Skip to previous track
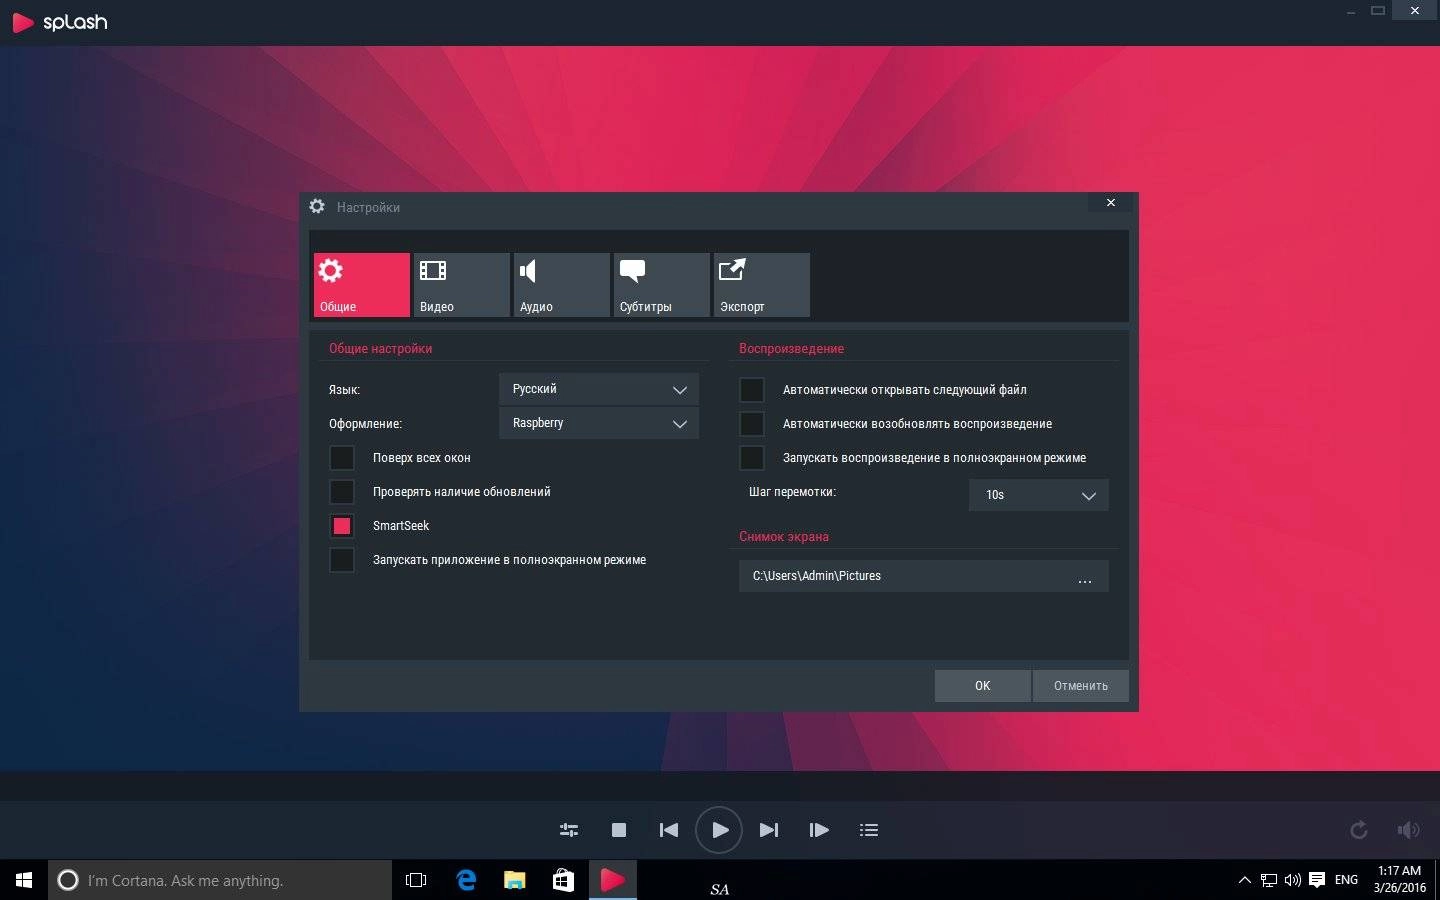 [669, 830]
